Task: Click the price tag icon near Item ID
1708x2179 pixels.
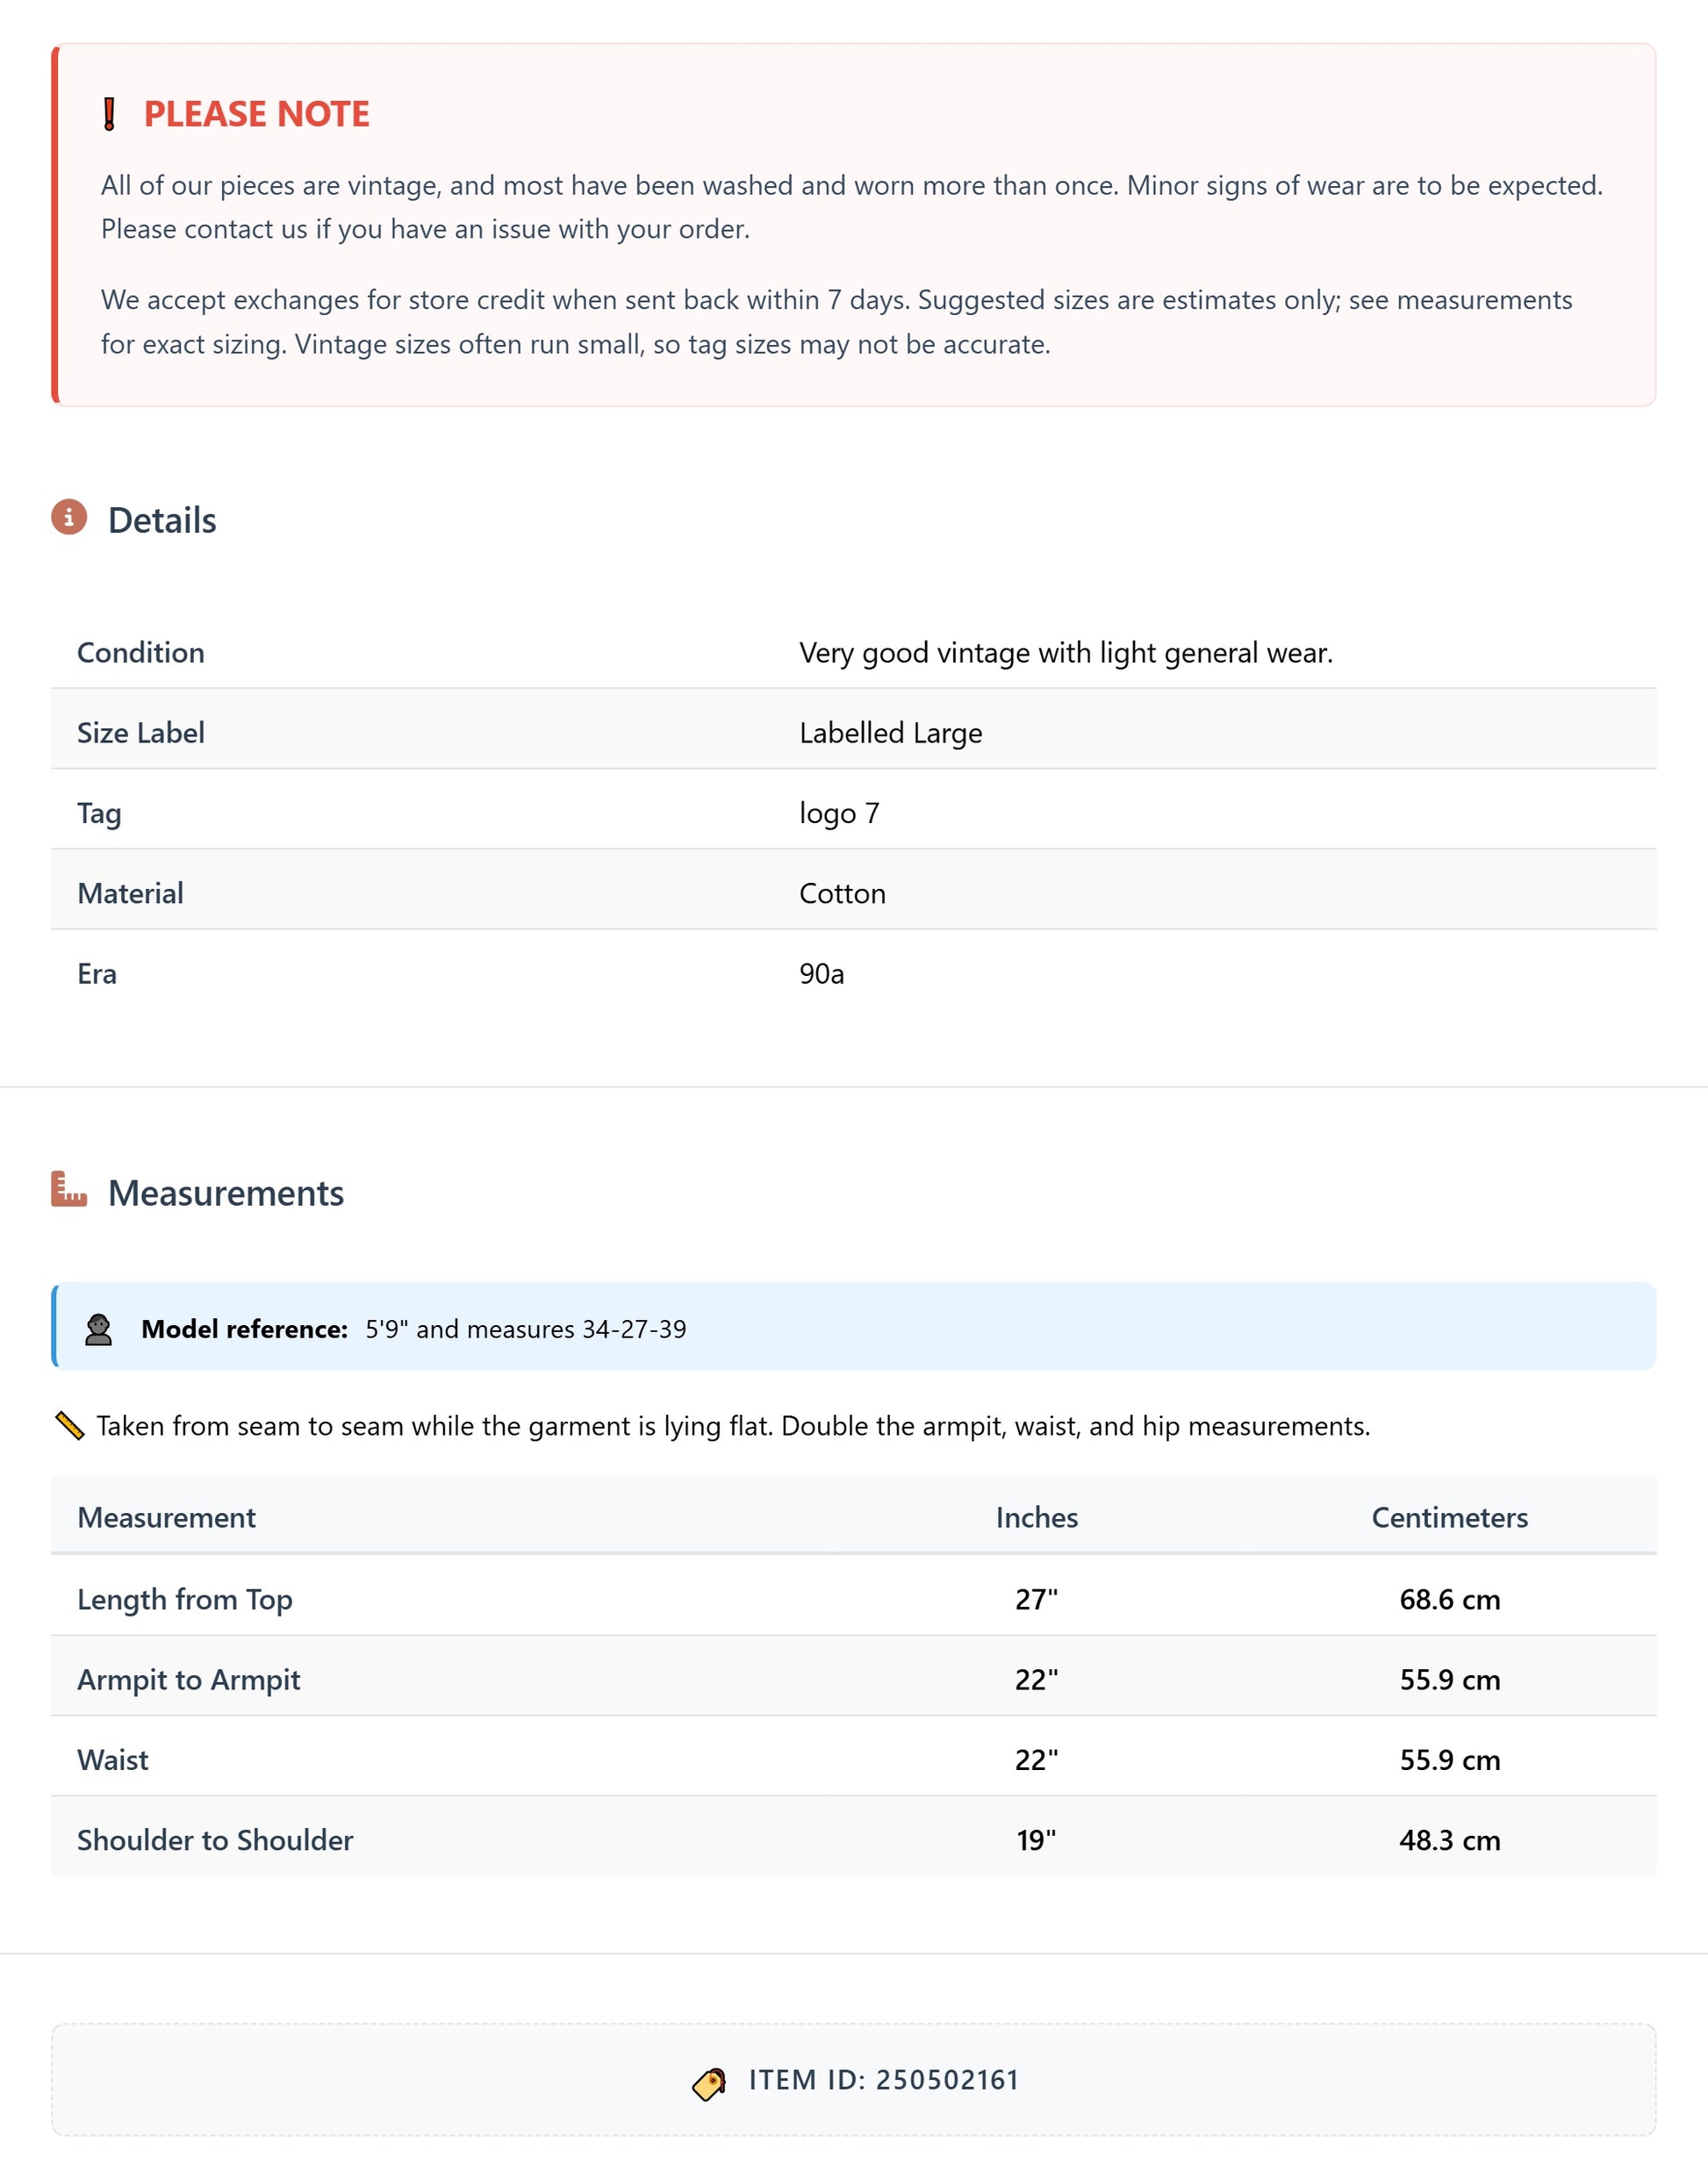Action: 709,2083
